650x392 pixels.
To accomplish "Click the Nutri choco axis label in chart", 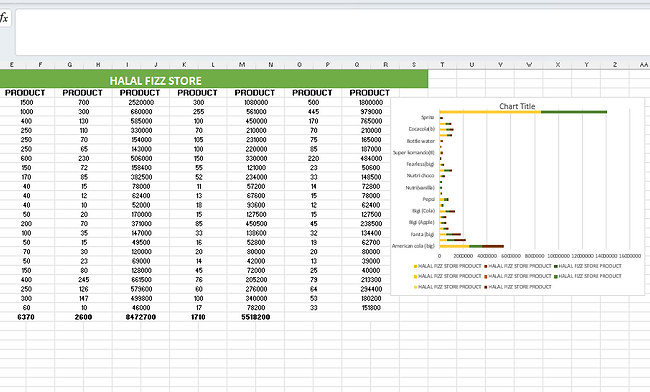I will pos(420,175).
